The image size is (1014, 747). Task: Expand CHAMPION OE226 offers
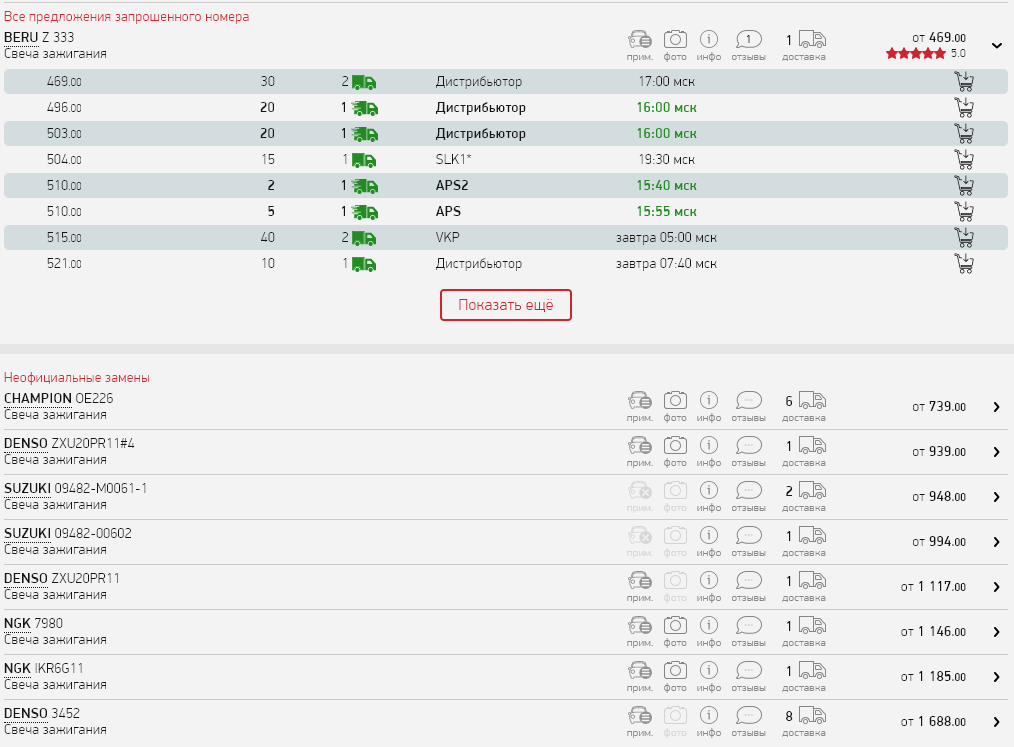[997, 407]
